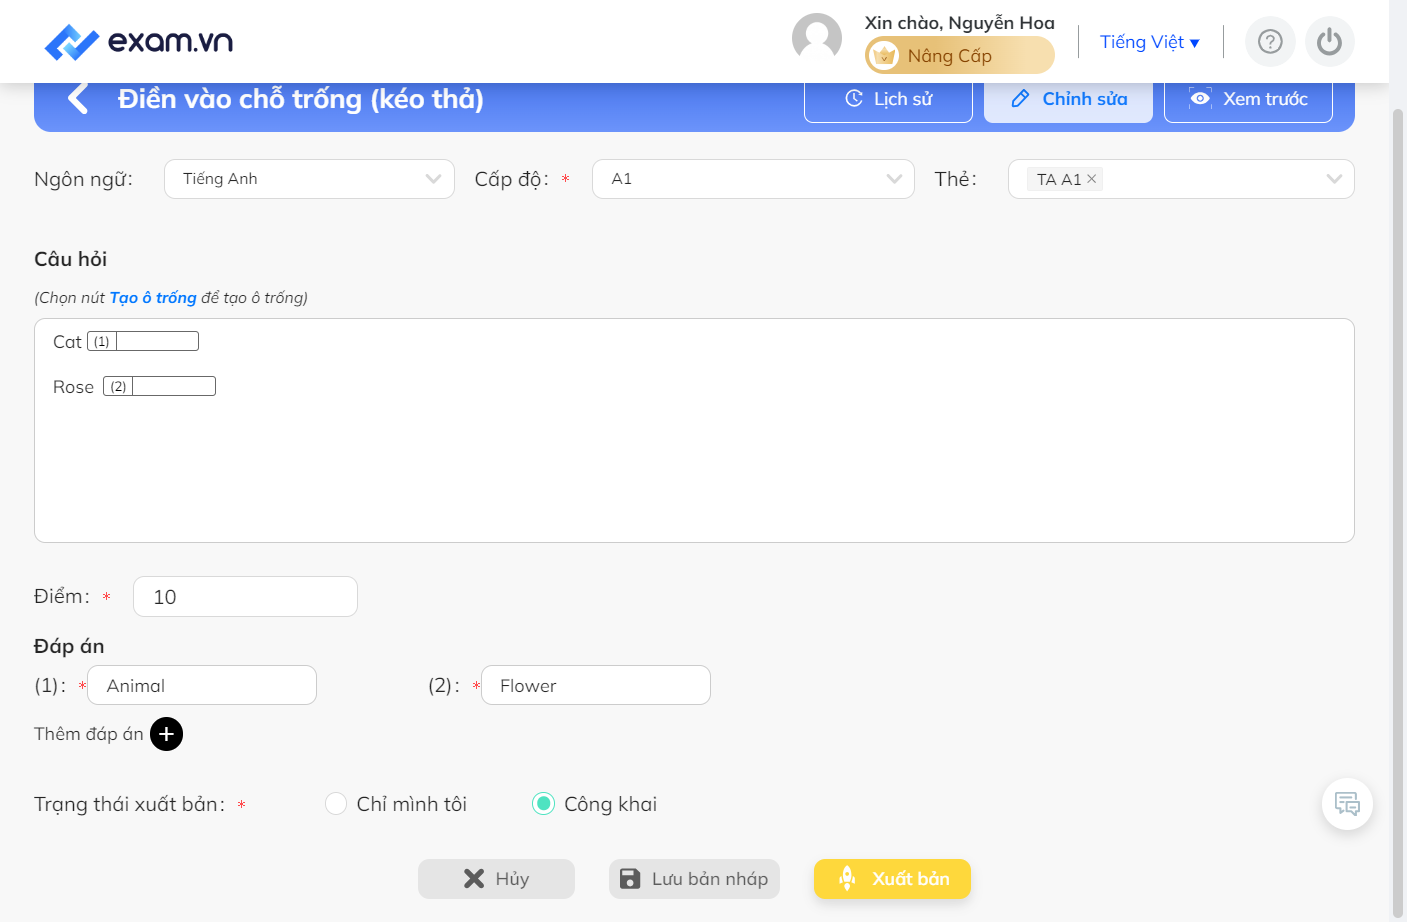Click the Xin chào, Nguyễn Hoa greeting
The width and height of the screenshot is (1407, 922).
(x=960, y=22)
